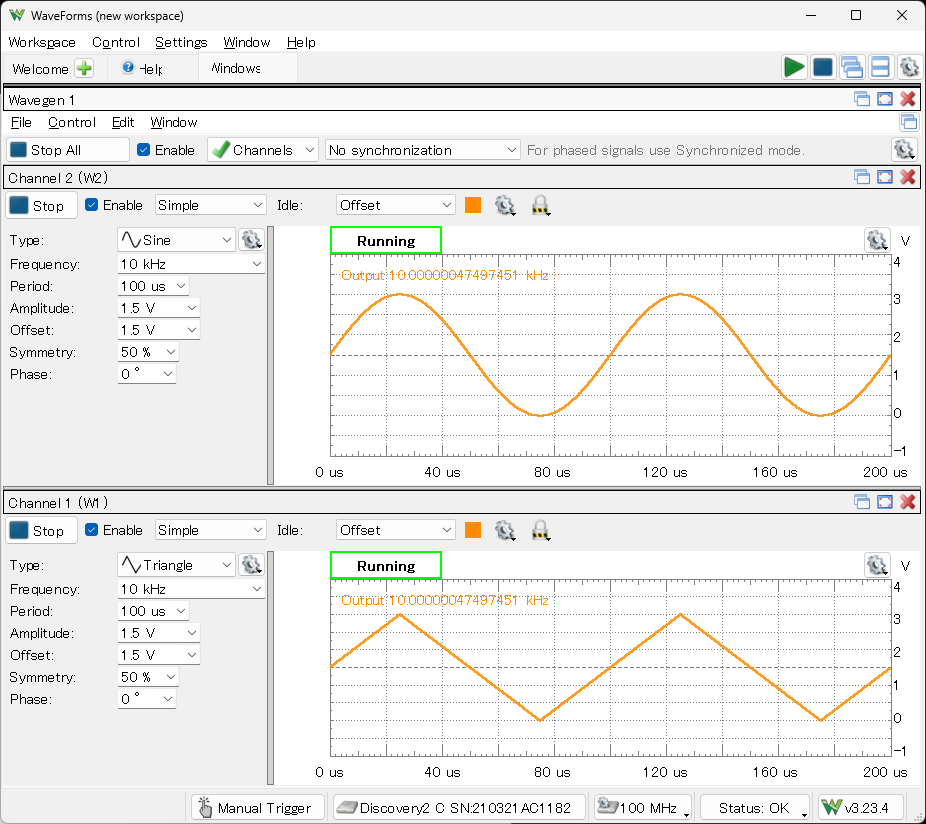Click the green Run all instruments icon
Screen dimensions: 926x824
[794, 67]
